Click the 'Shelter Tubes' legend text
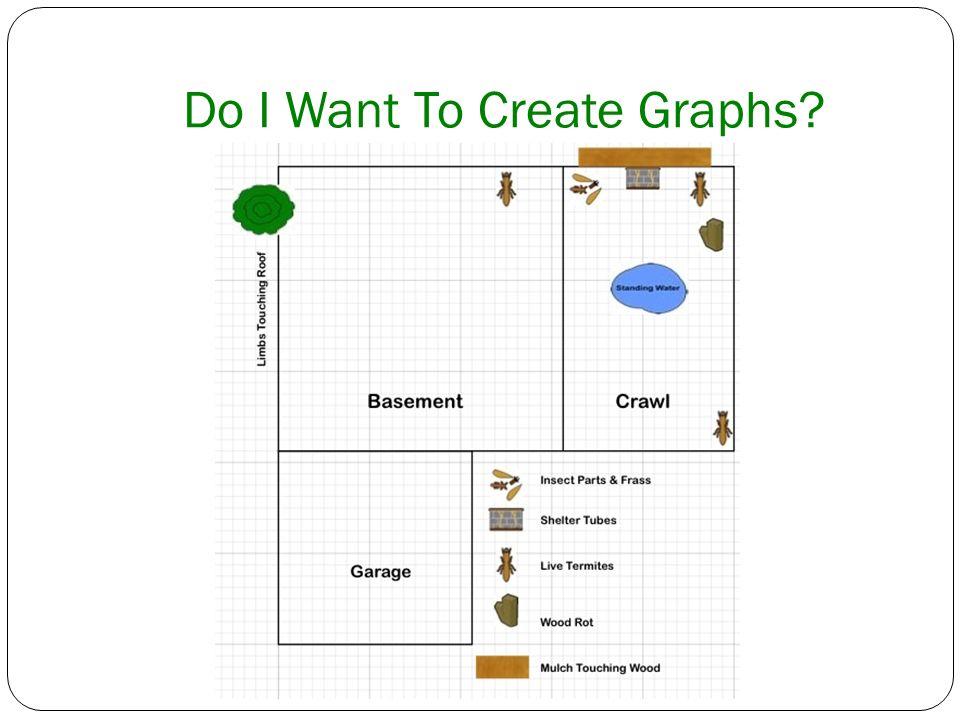The image size is (960, 720). point(578,520)
